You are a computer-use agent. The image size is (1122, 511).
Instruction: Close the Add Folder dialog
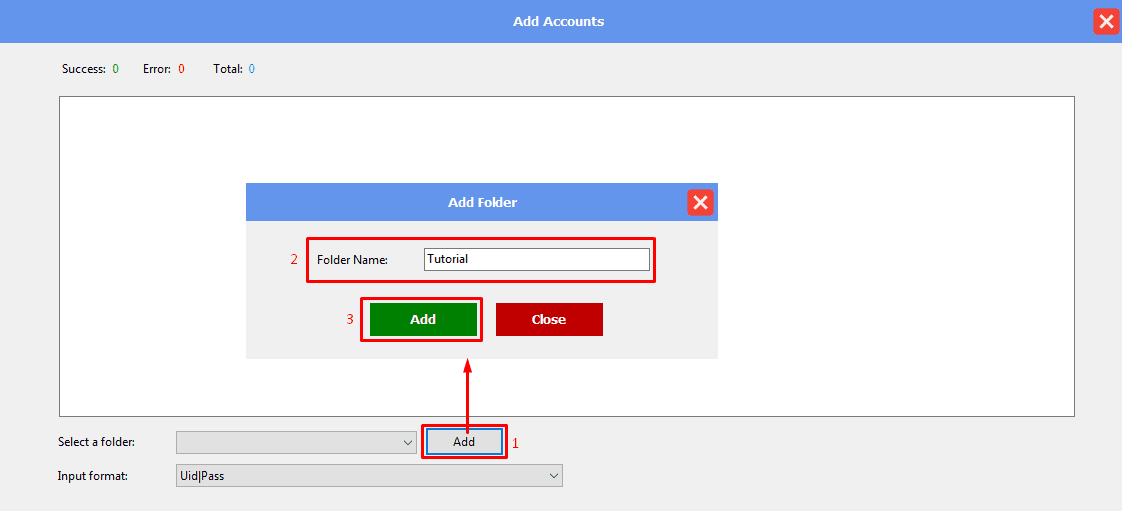(x=700, y=203)
